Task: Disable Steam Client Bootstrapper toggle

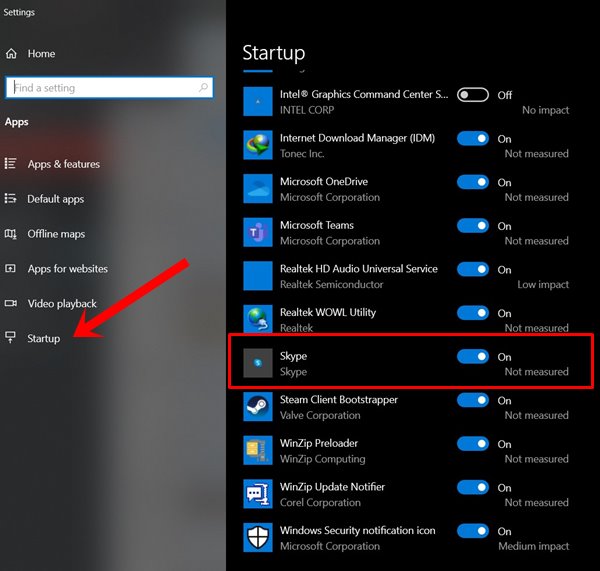Action: (473, 400)
